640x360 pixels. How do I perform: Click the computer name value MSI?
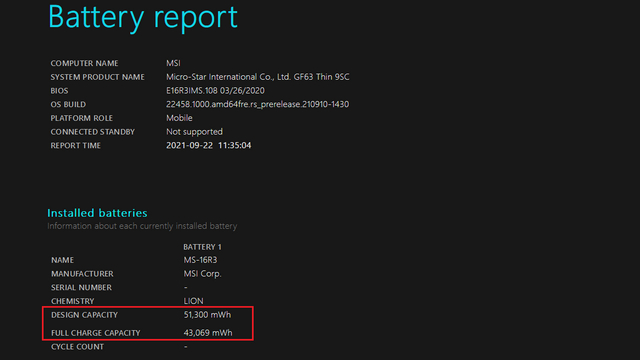173,63
